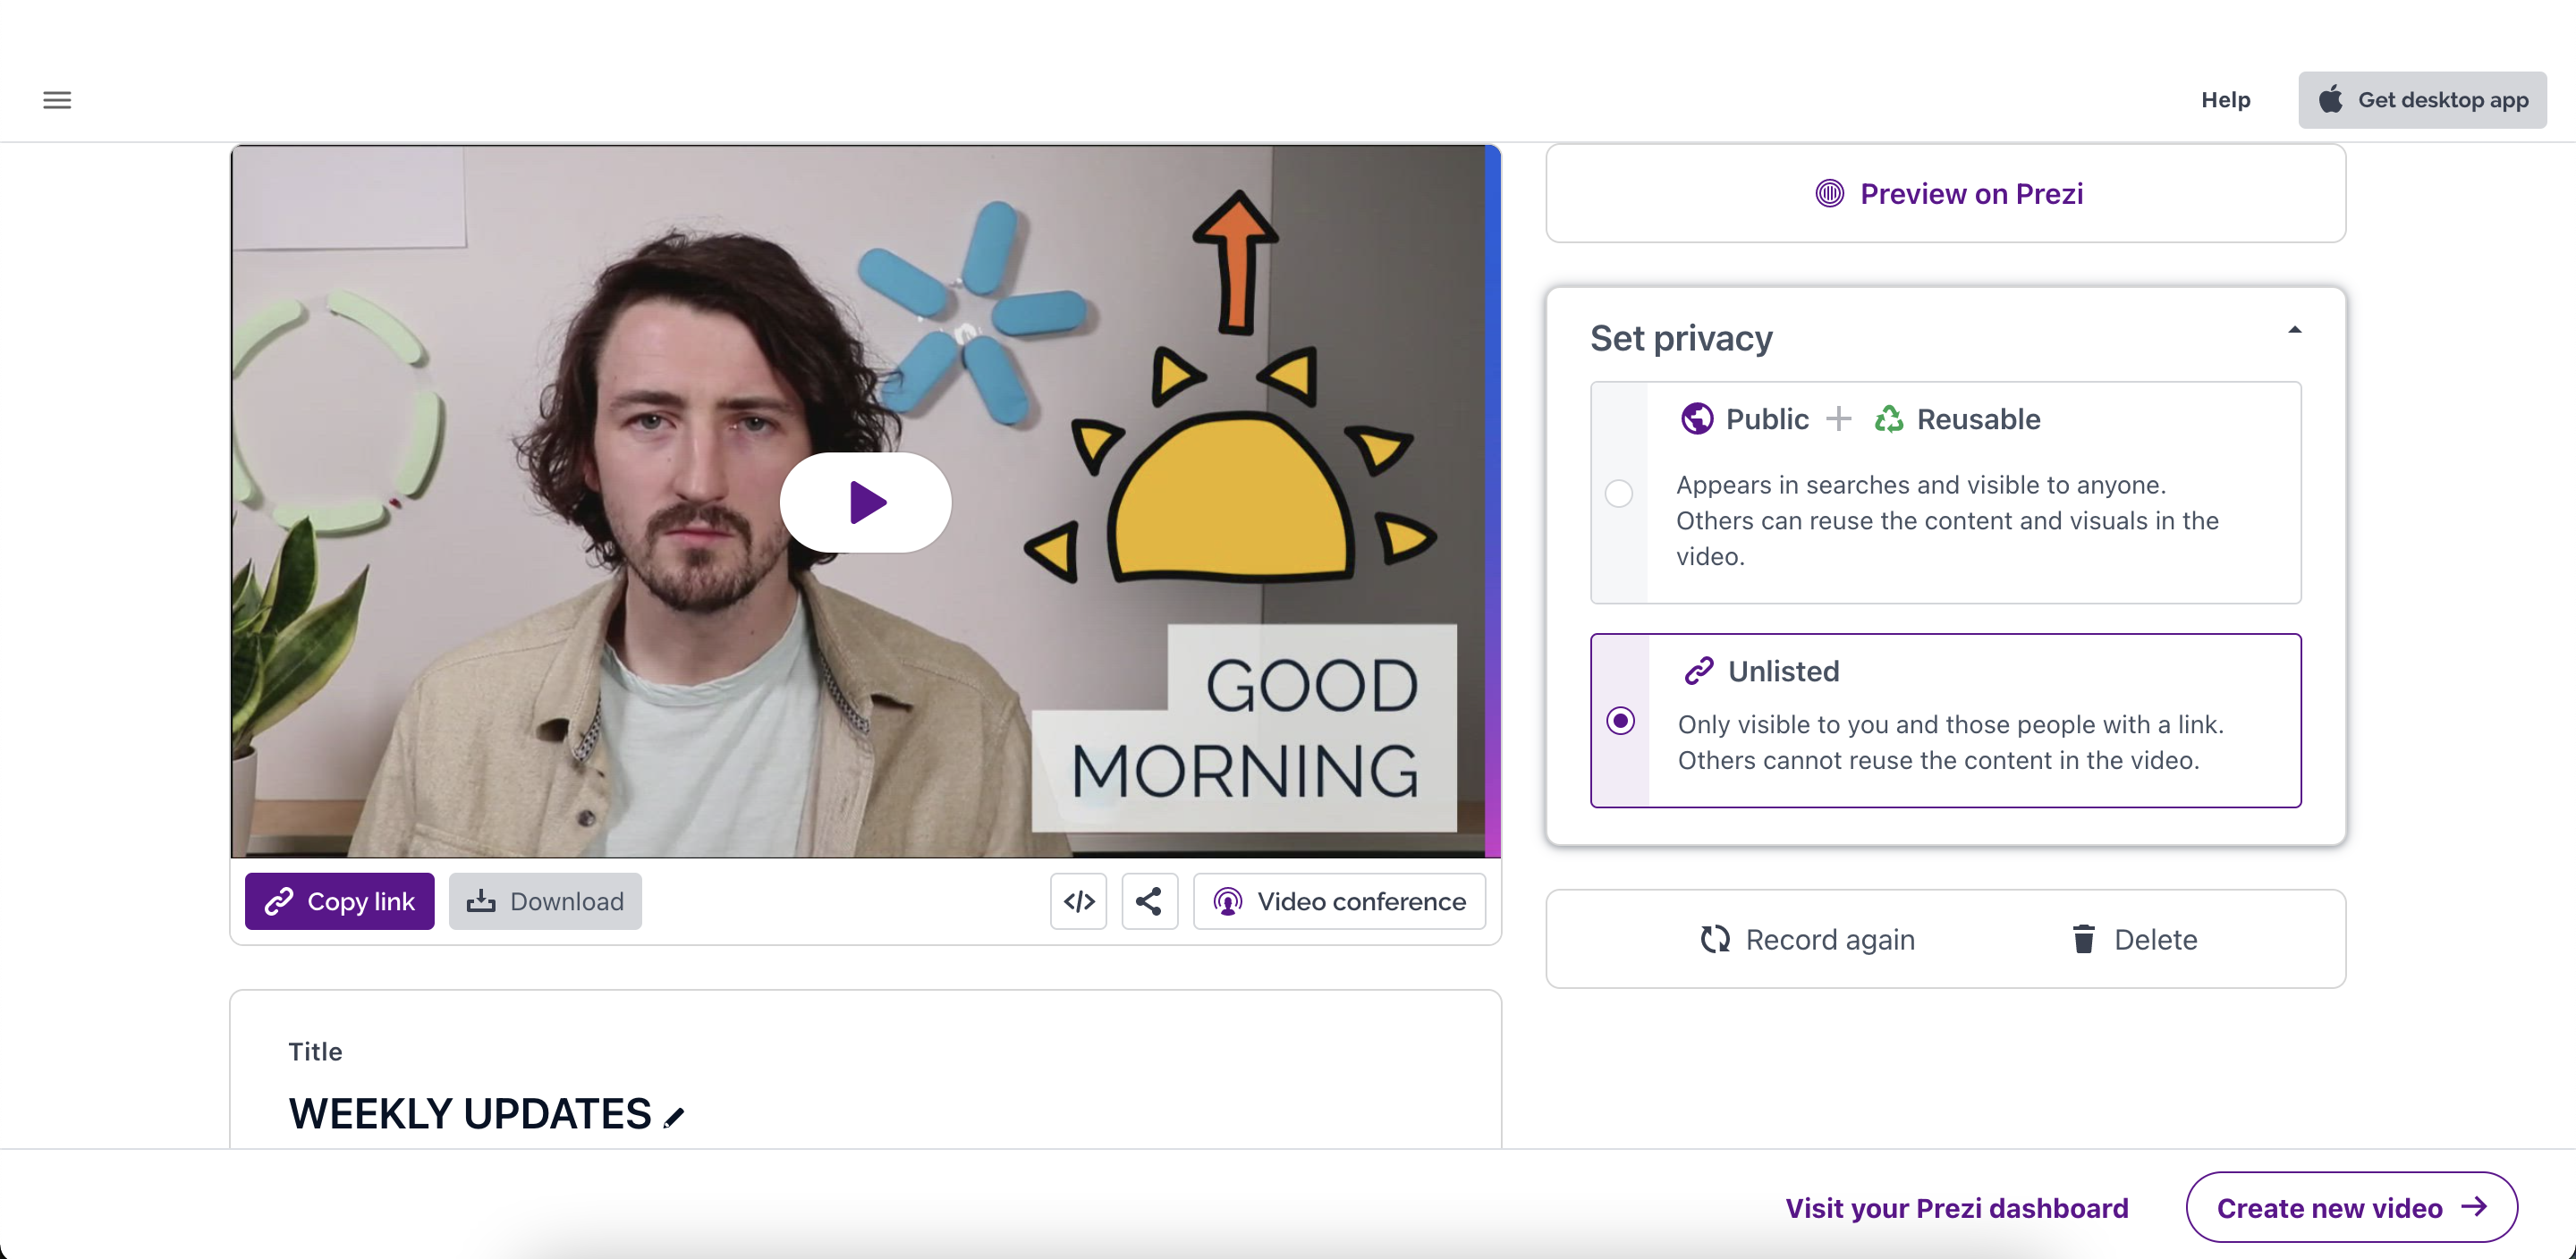Select the Public Reusable radio button
Viewport: 2576px width, 1259px height.
1619,493
